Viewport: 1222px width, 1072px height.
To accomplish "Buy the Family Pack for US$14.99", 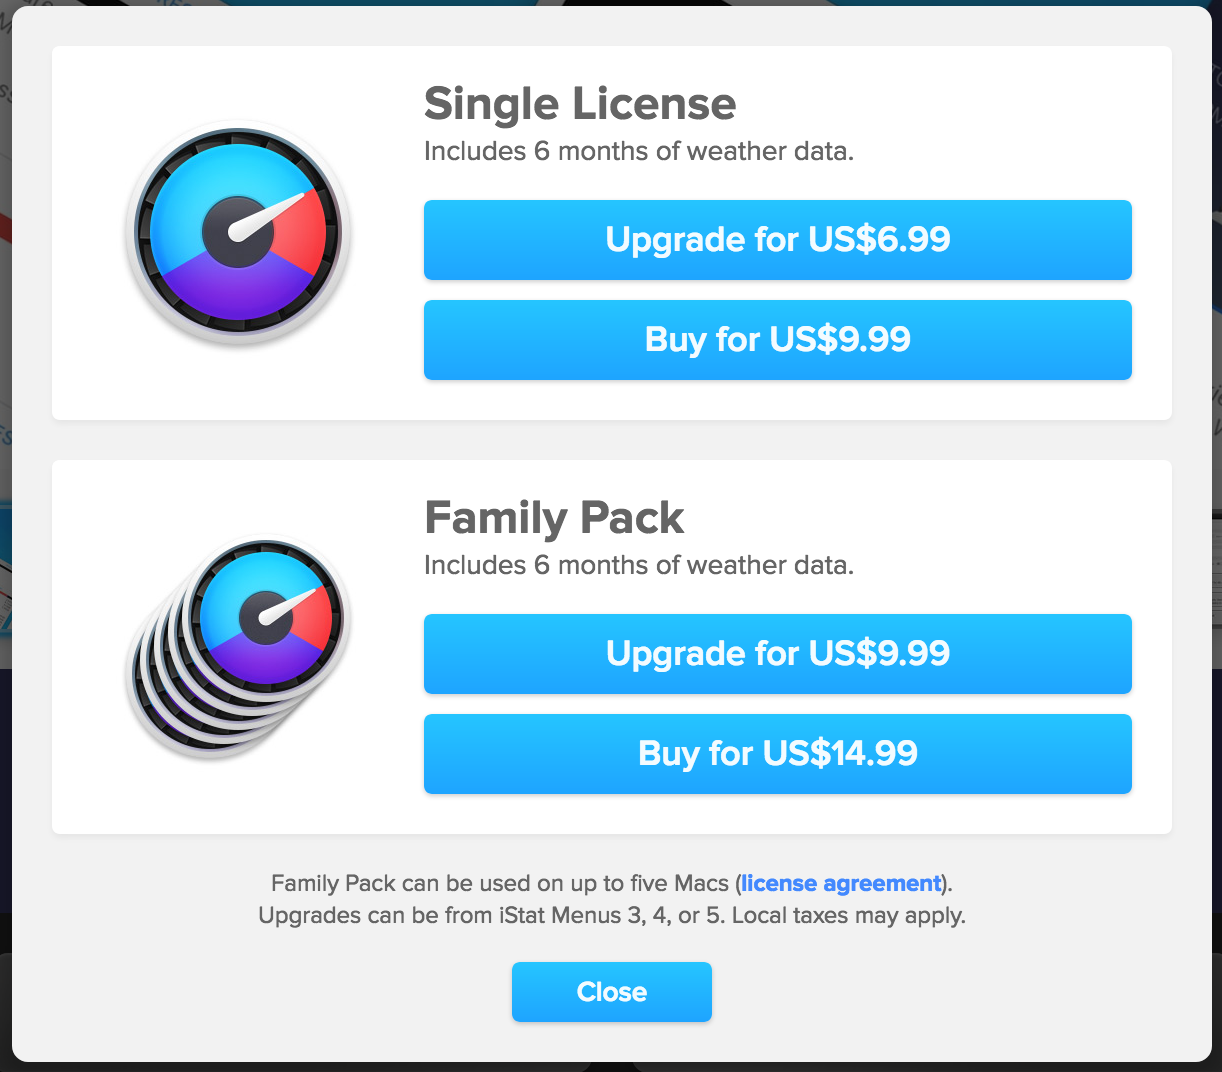I will pos(777,754).
